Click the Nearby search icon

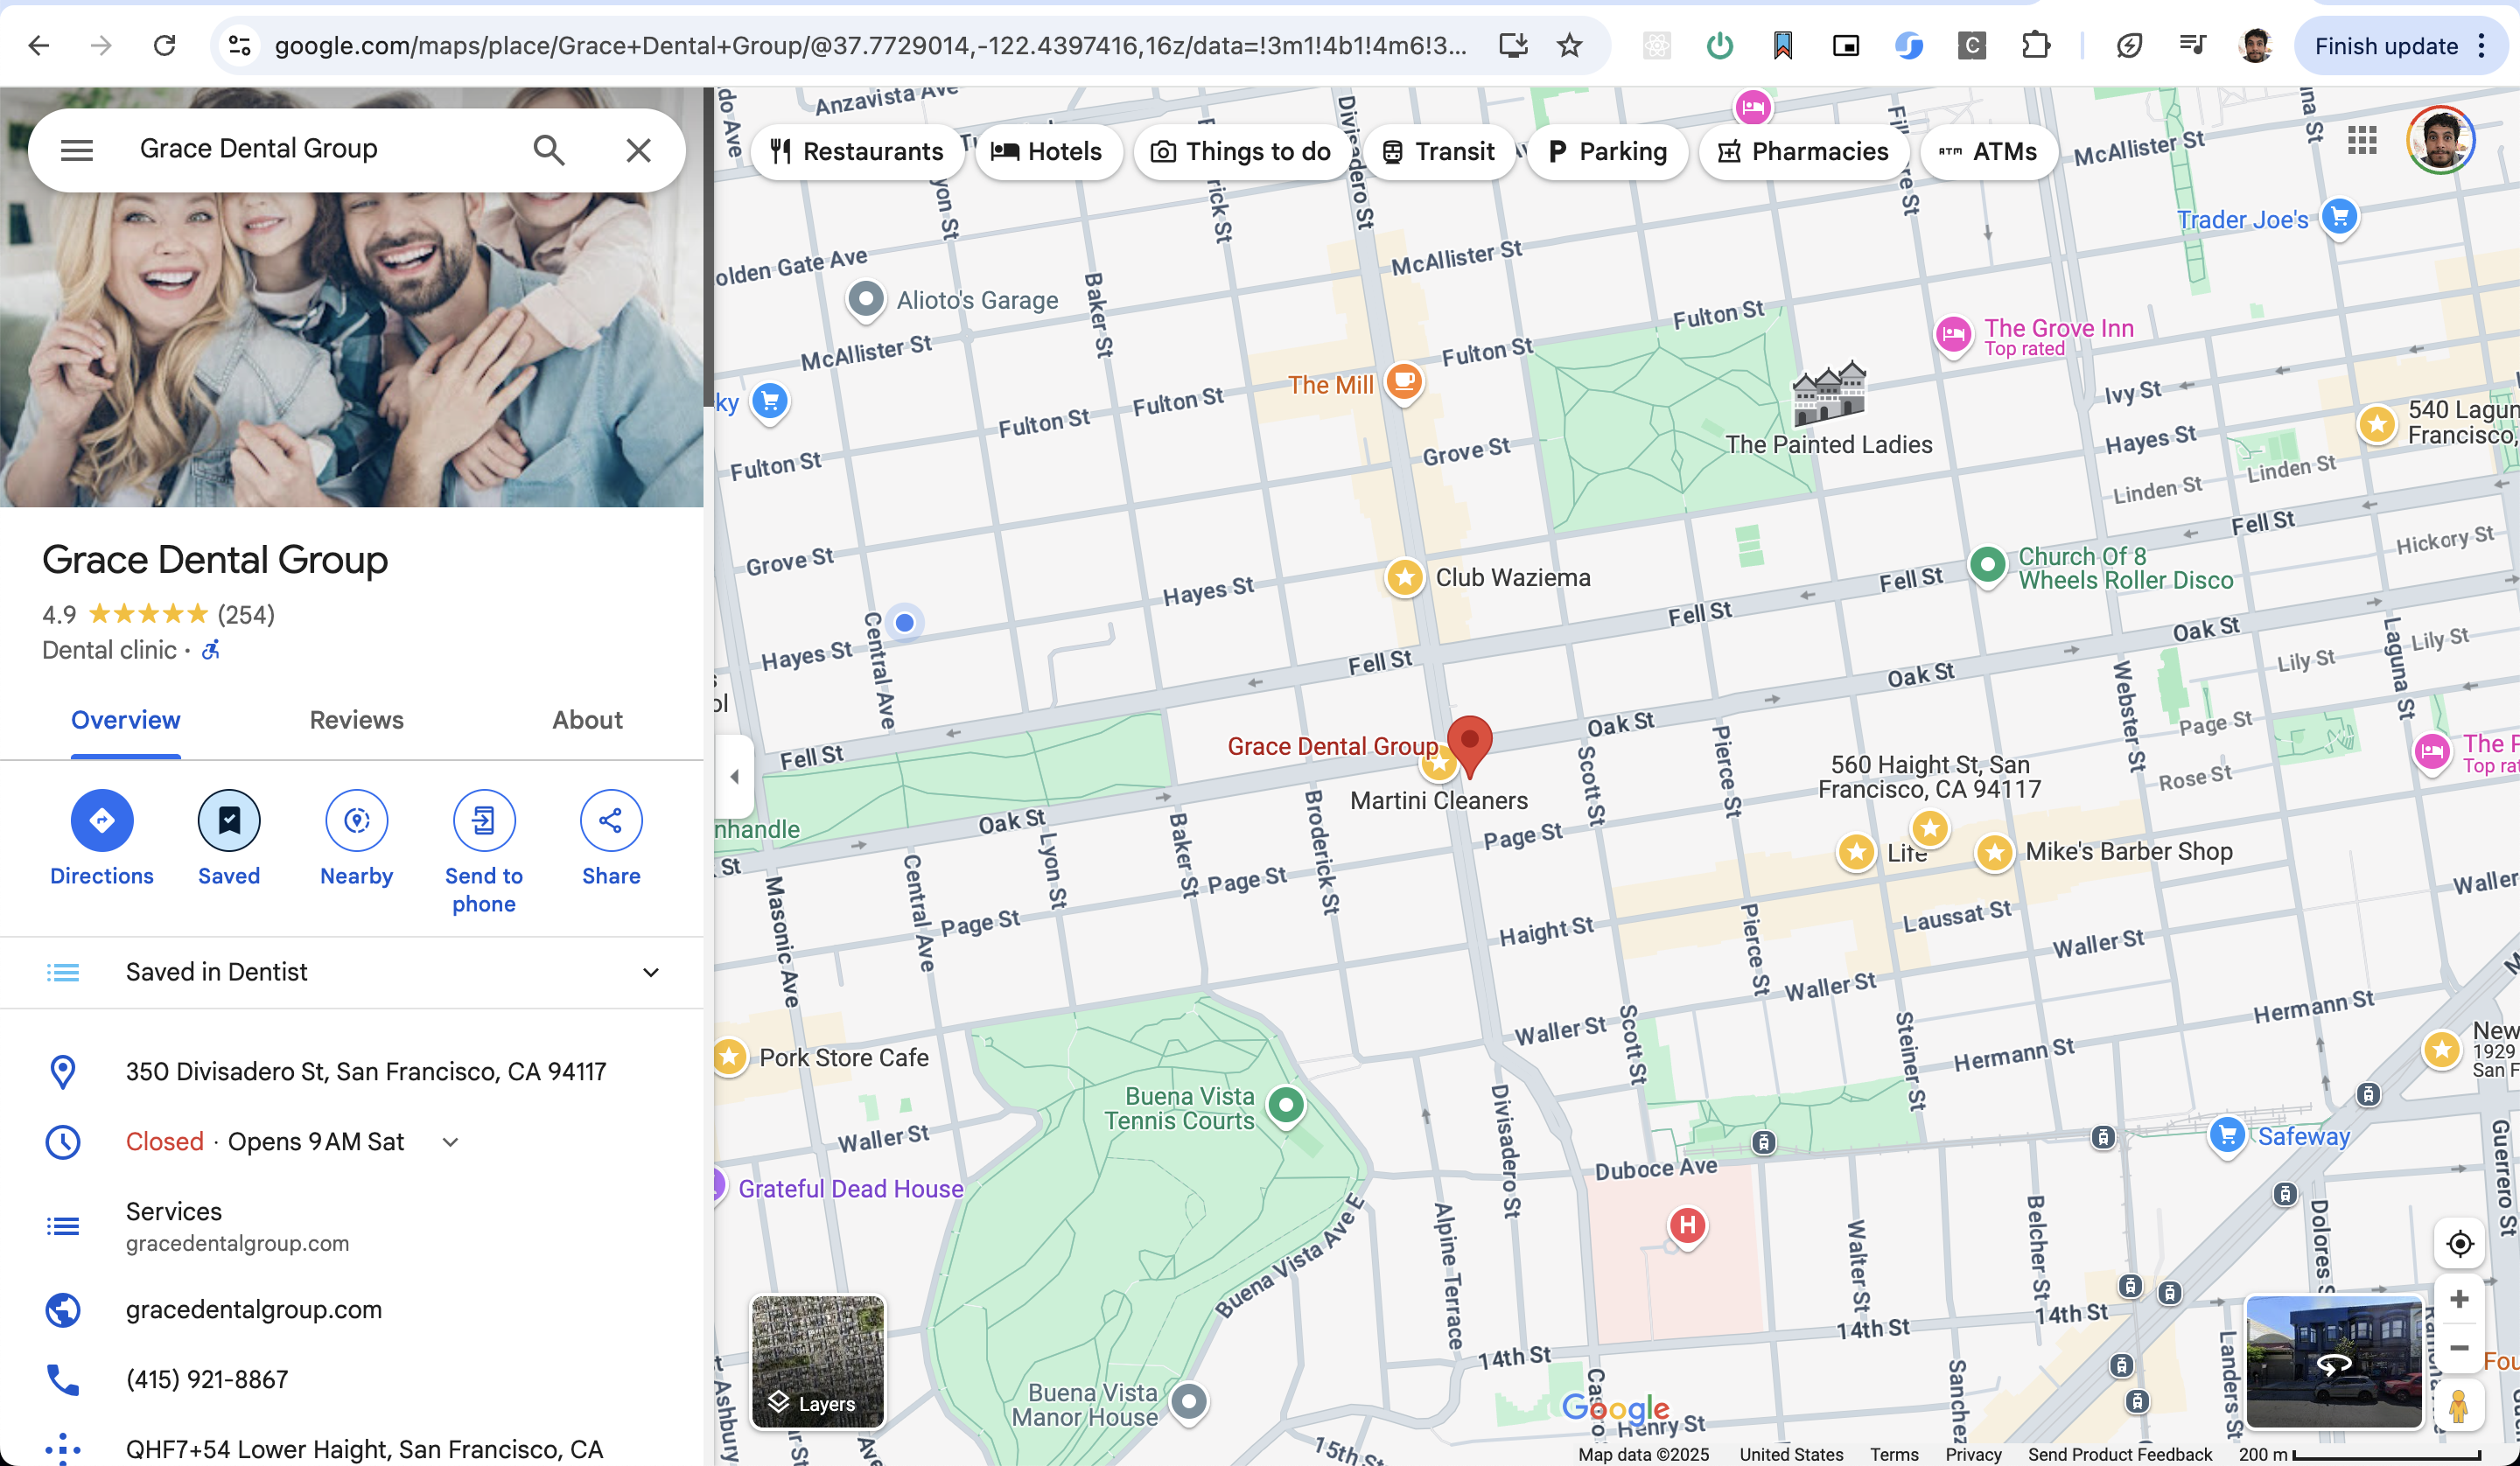(357, 821)
